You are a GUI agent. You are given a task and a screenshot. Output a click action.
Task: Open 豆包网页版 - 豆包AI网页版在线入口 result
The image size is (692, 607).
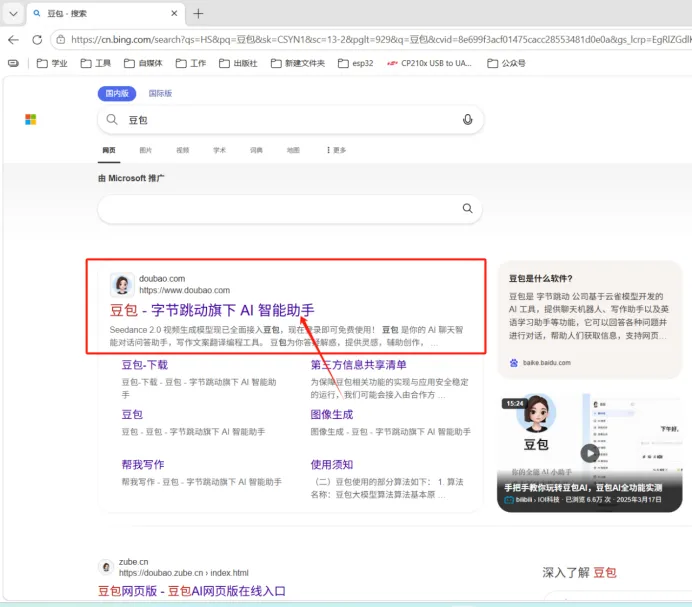[192, 591]
